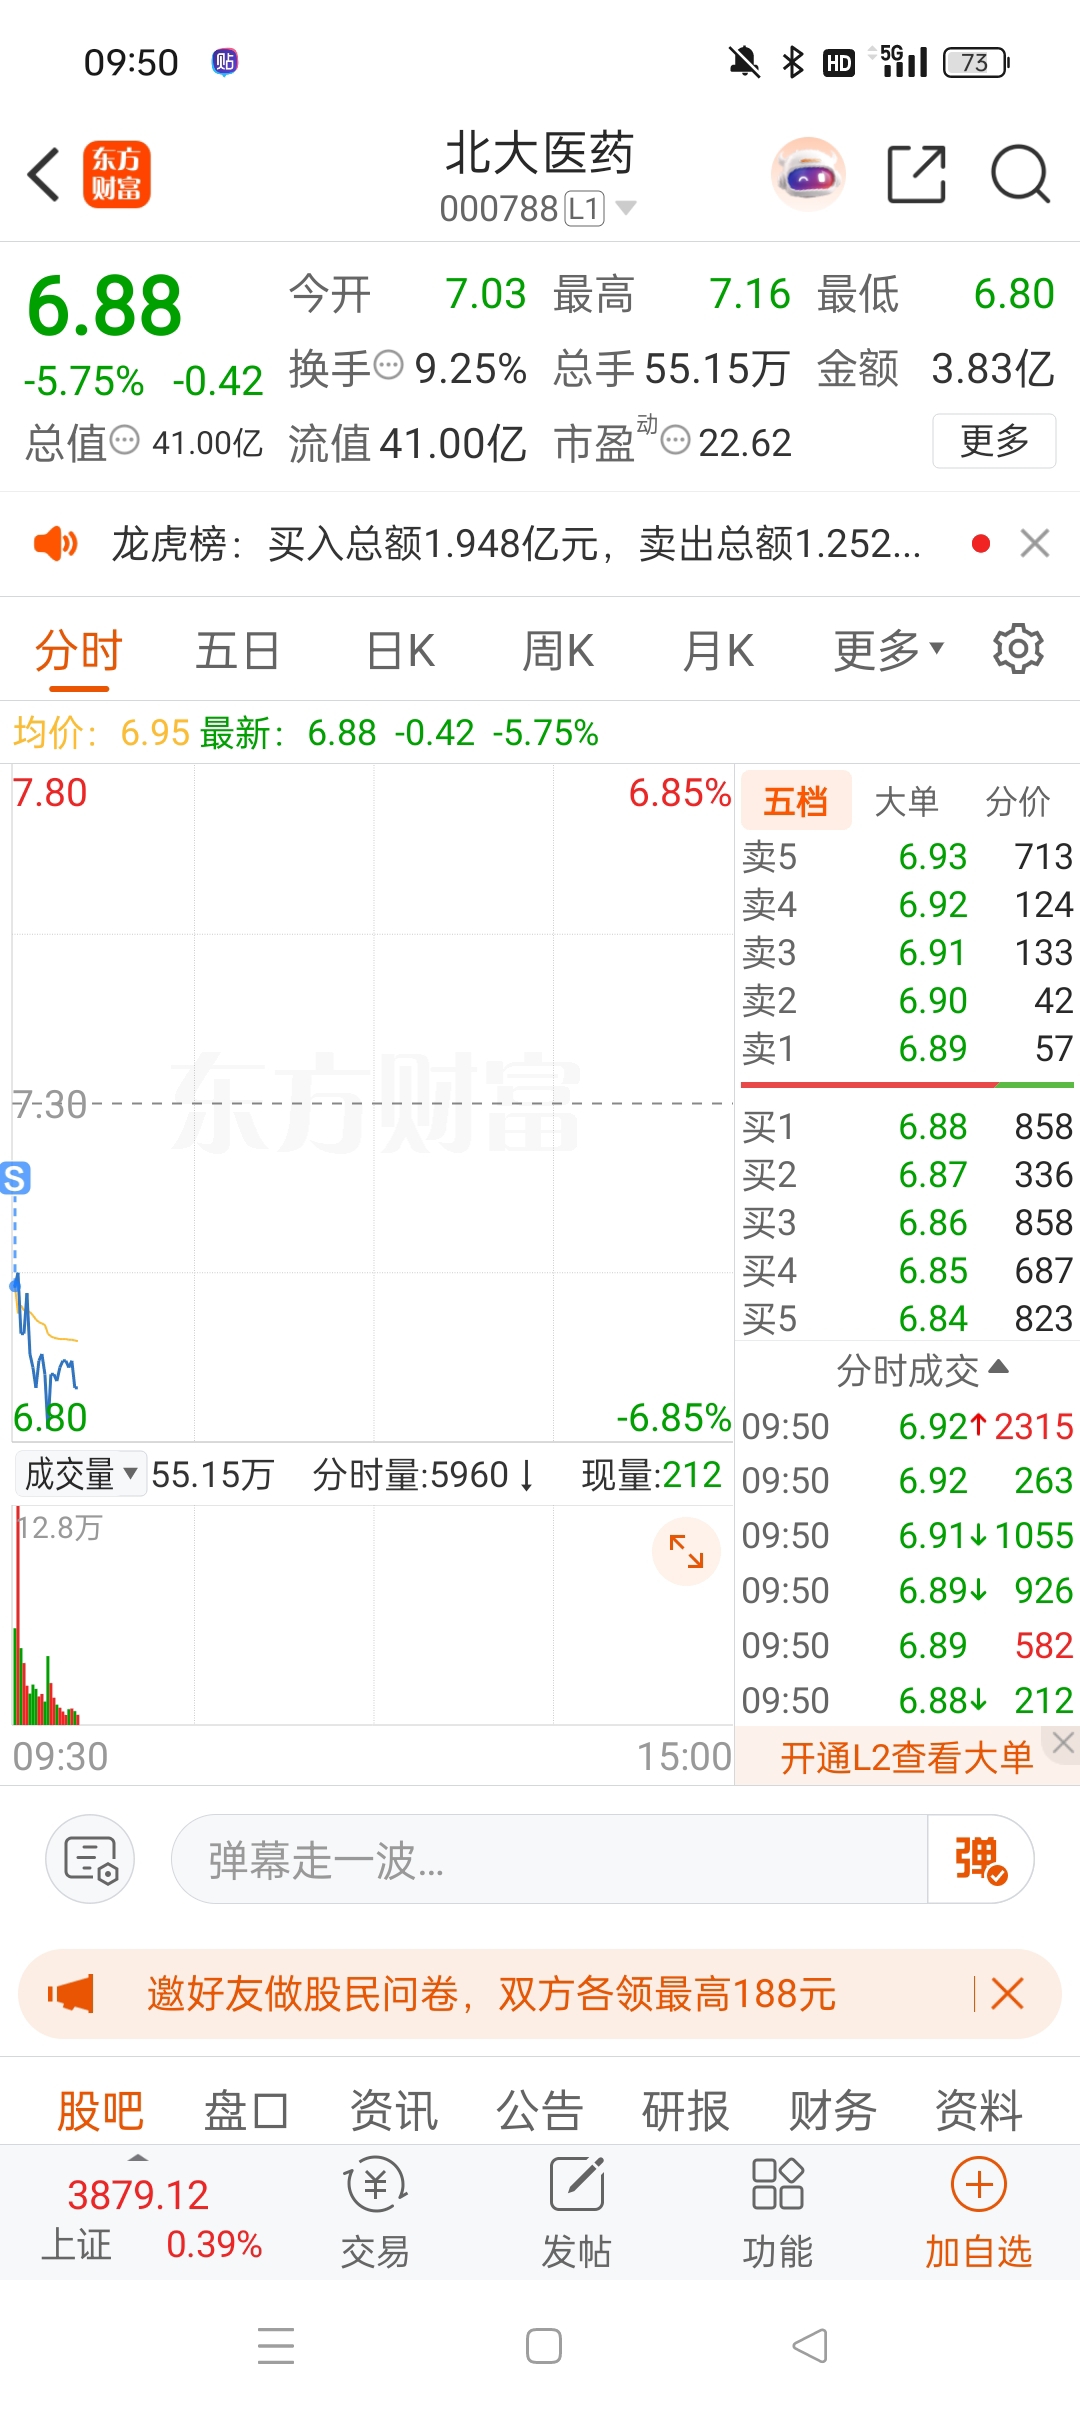Tap the share/export icon
Screen dimensions: 1080x2412
[x=916, y=174]
